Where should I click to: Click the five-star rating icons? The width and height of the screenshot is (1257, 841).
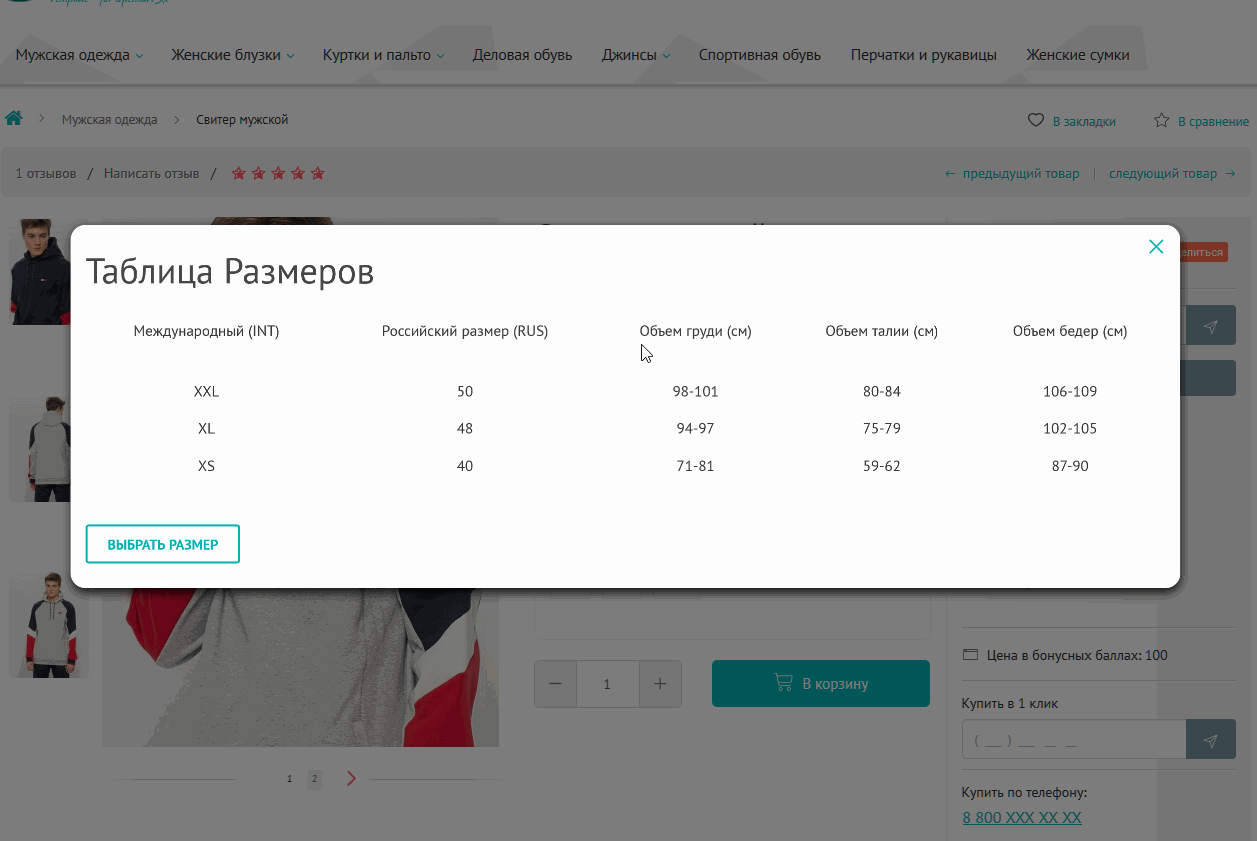(278, 174)
